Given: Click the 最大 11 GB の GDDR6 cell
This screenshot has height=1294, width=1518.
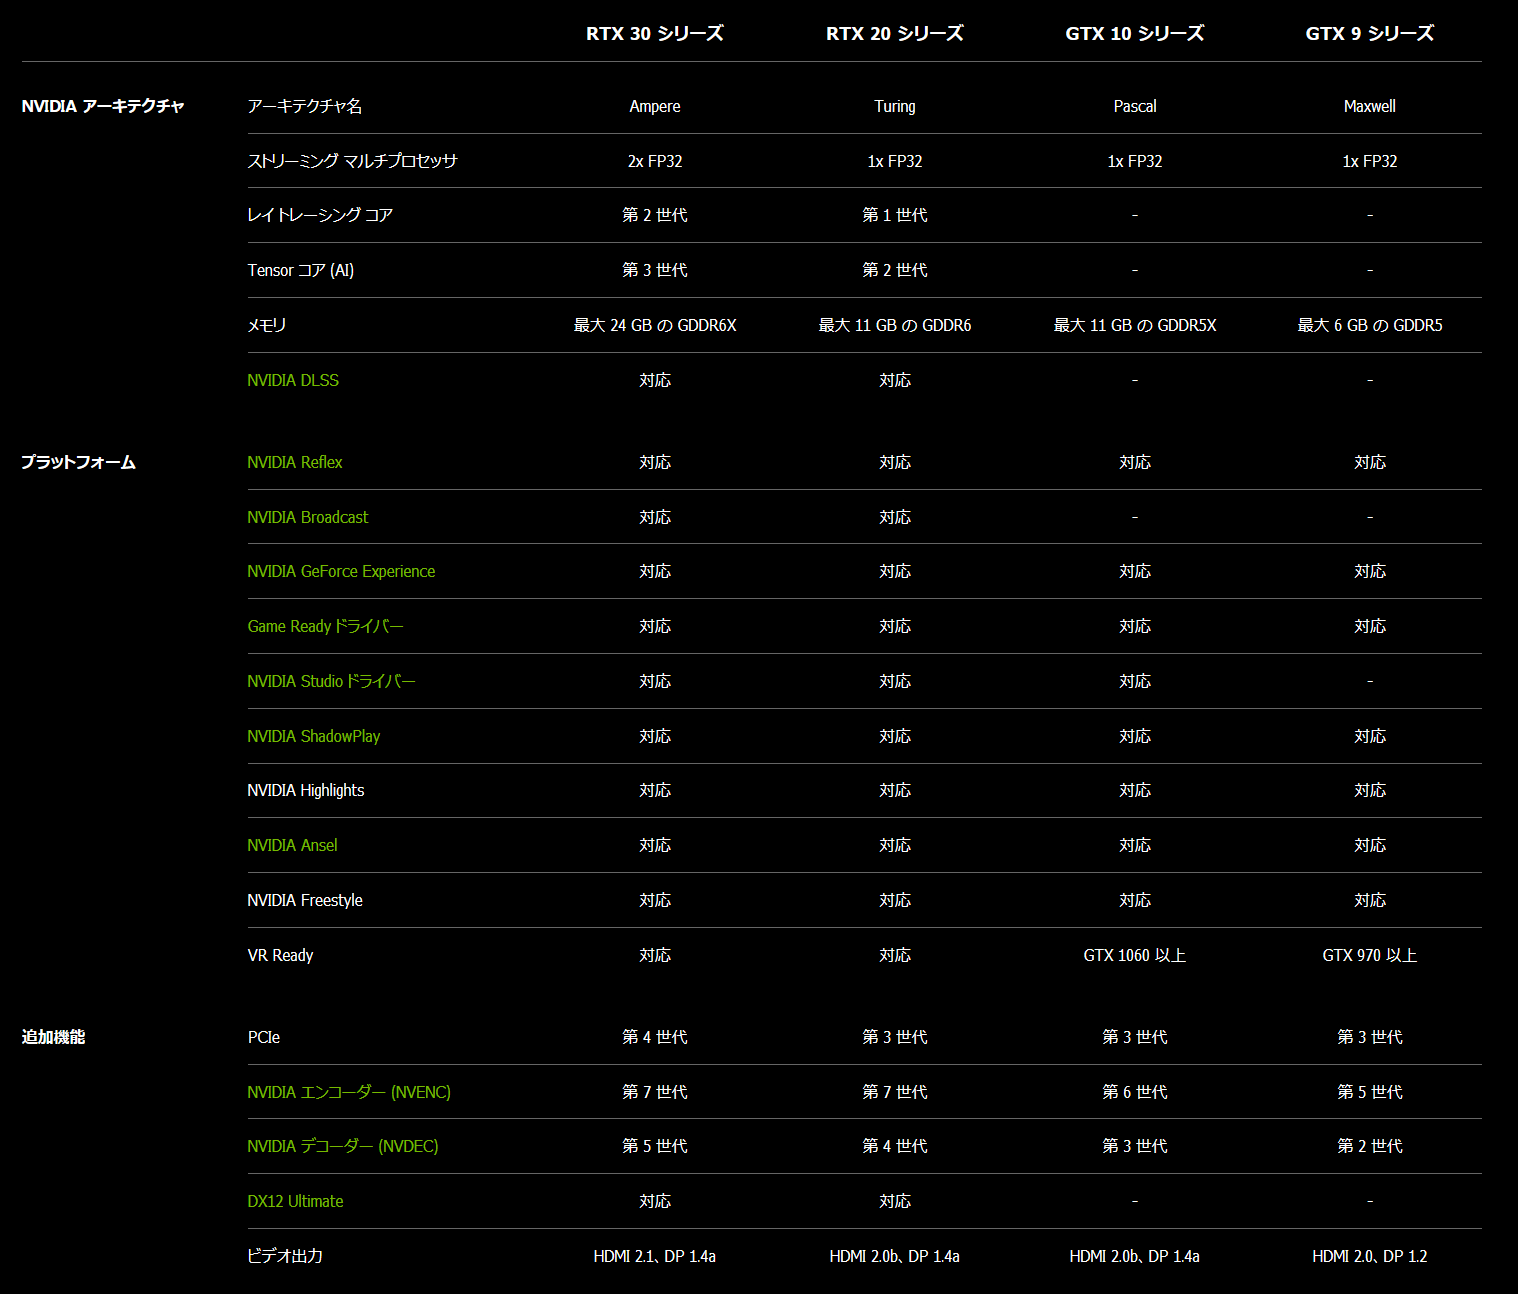Looking at the screenshot, I should point(895,325).
